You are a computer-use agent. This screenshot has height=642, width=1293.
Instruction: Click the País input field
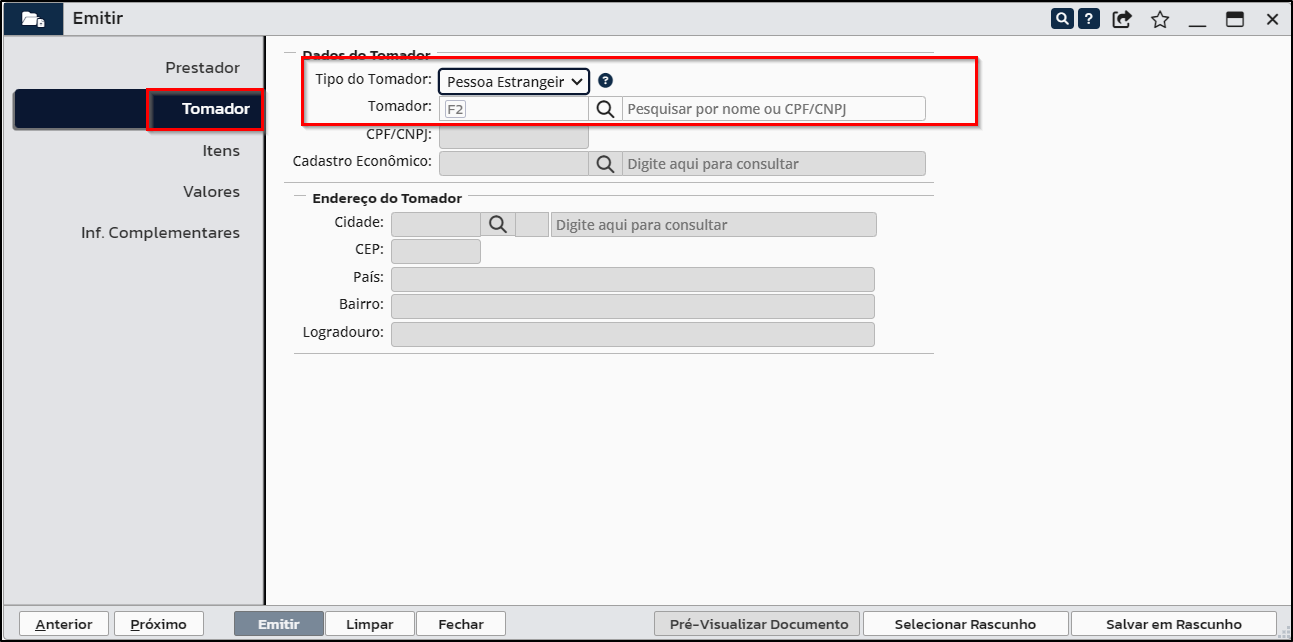tap(633, 279)
